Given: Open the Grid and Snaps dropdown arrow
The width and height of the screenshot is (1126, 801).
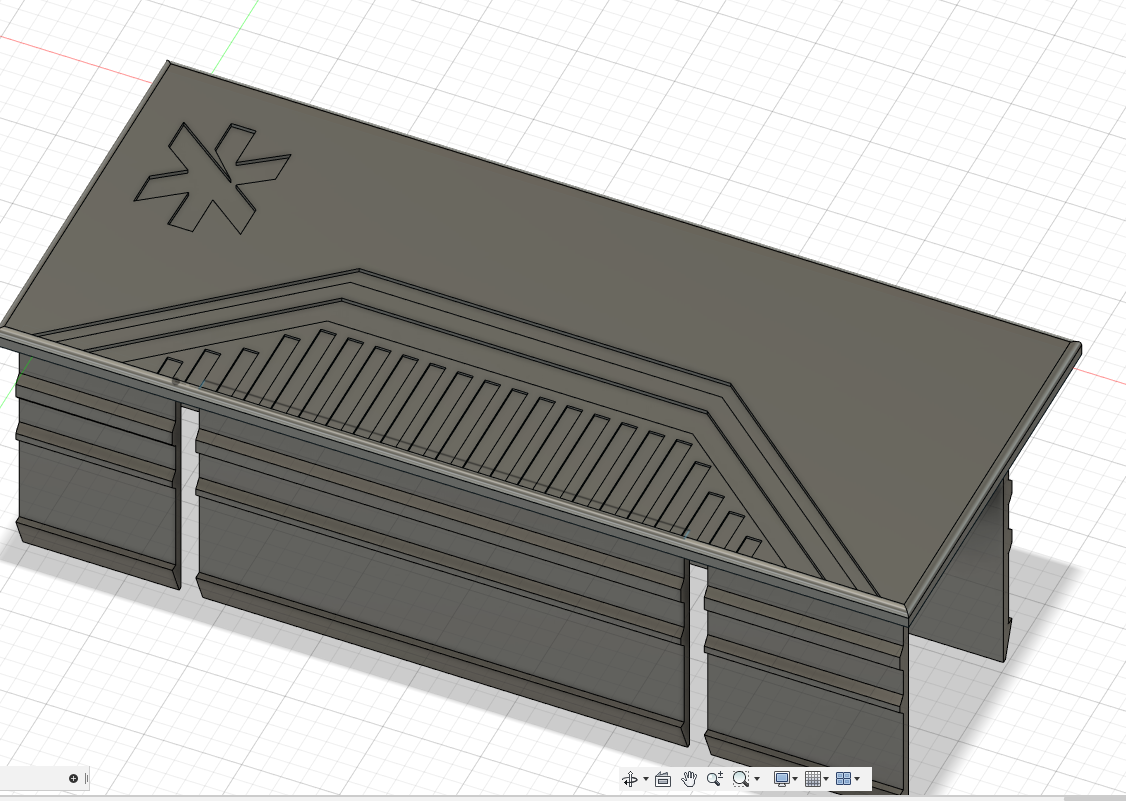Looking at the screenshot, I should coord(826,779).
